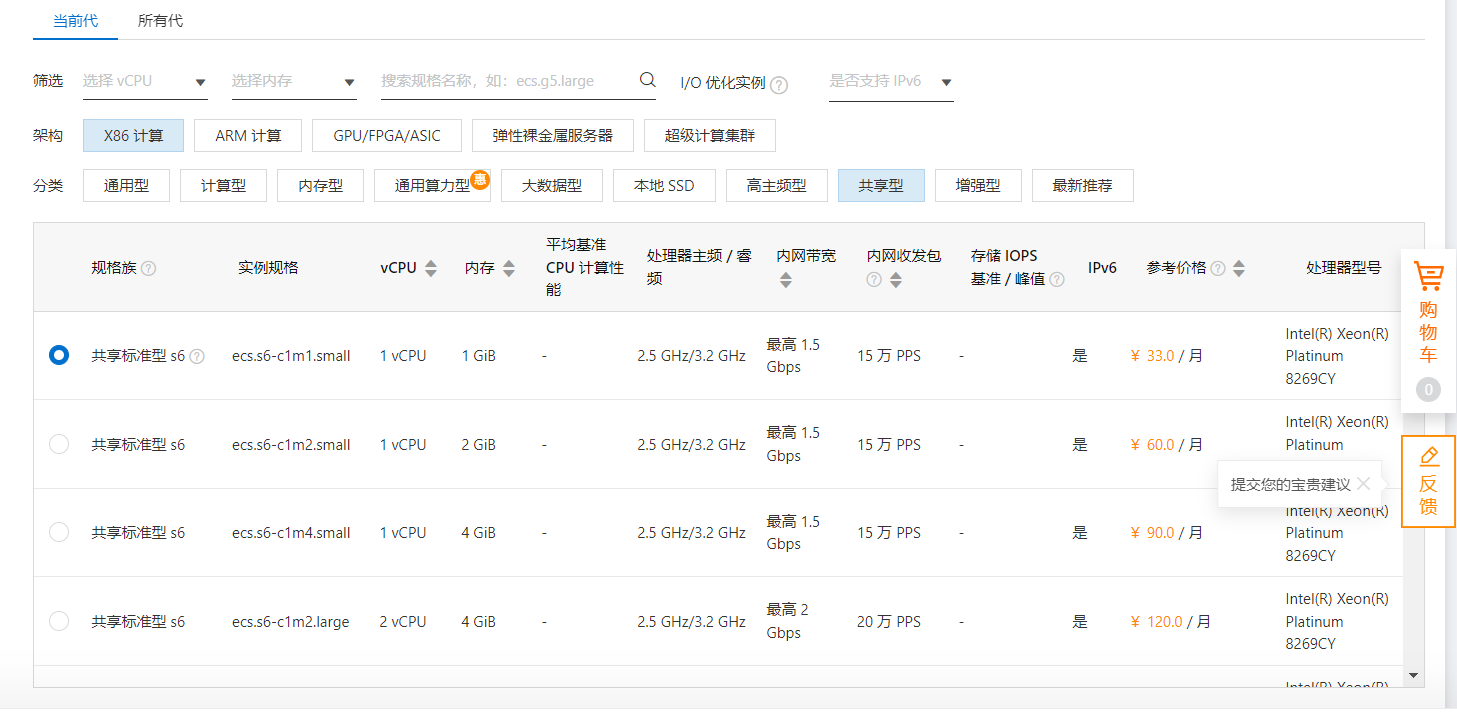Close the 提交您的宝贵建议 tooltip

coord(1364,484)
